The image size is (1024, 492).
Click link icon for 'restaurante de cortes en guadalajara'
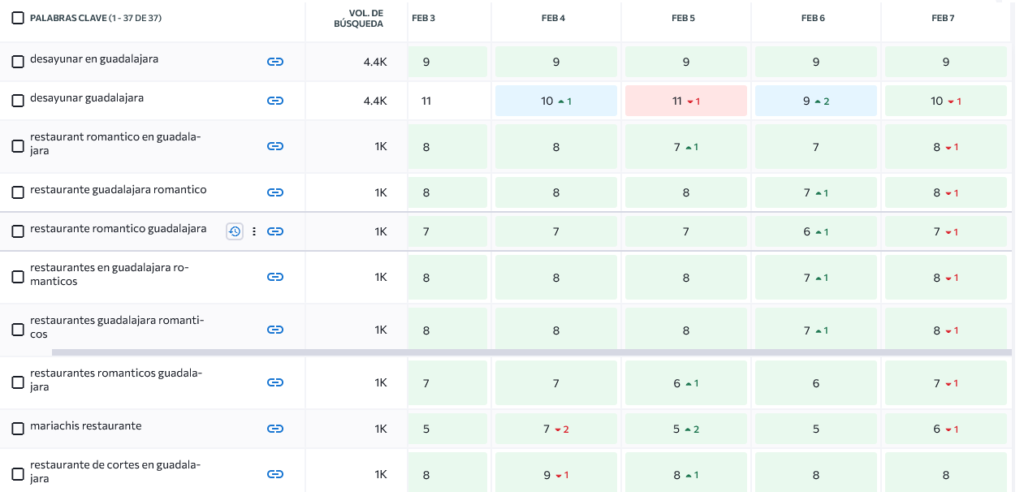[x=275, y=474]
